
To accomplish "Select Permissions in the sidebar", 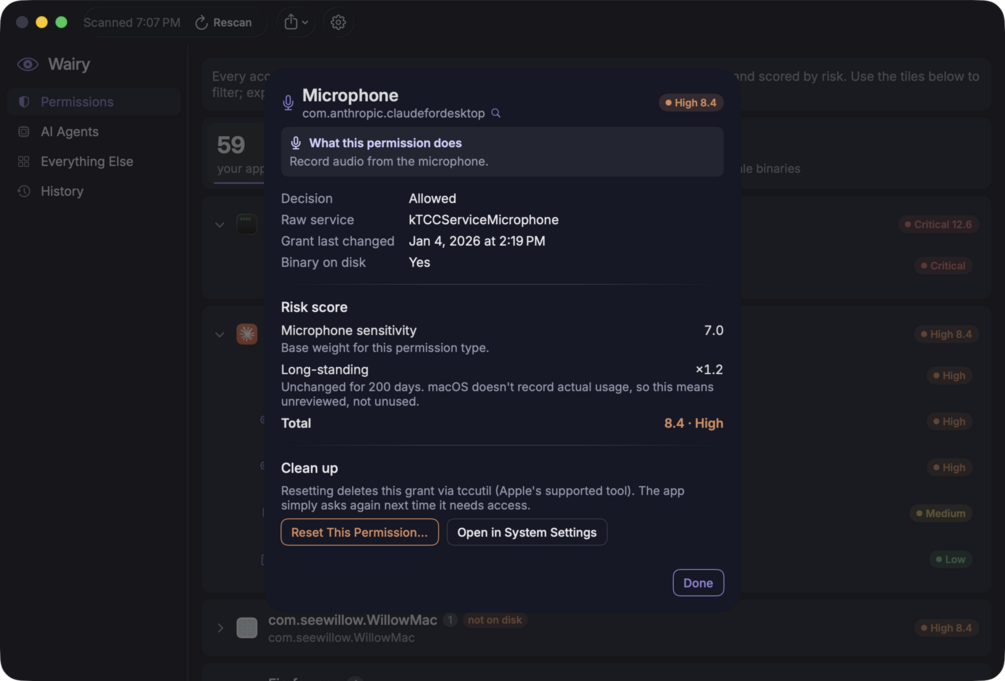I will coord(94,102).
